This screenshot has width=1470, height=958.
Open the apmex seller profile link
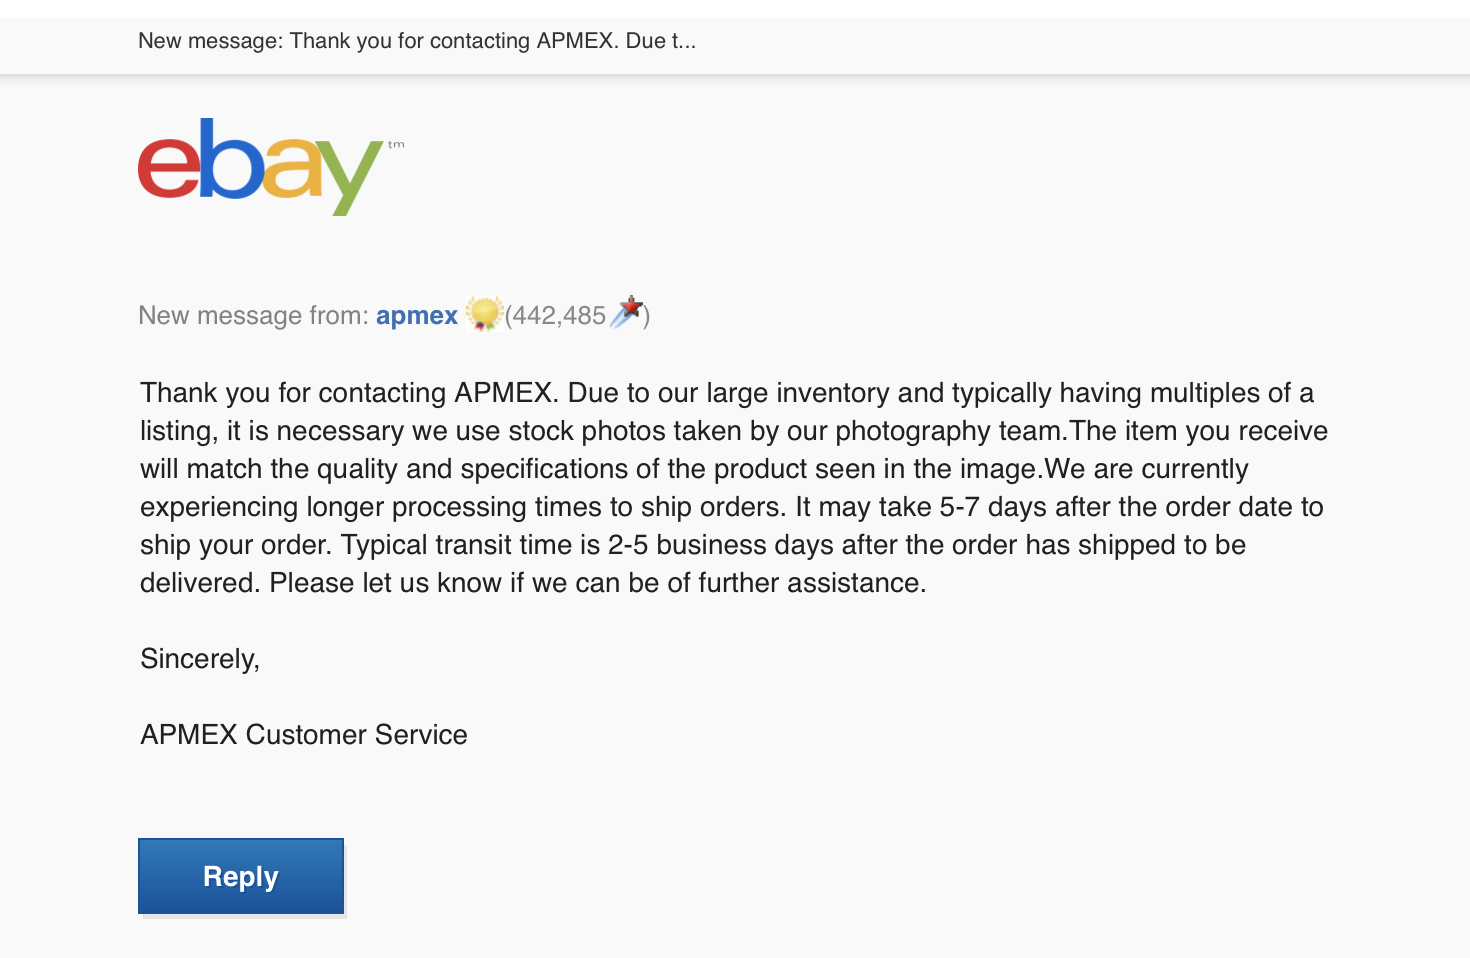(416, 316)
